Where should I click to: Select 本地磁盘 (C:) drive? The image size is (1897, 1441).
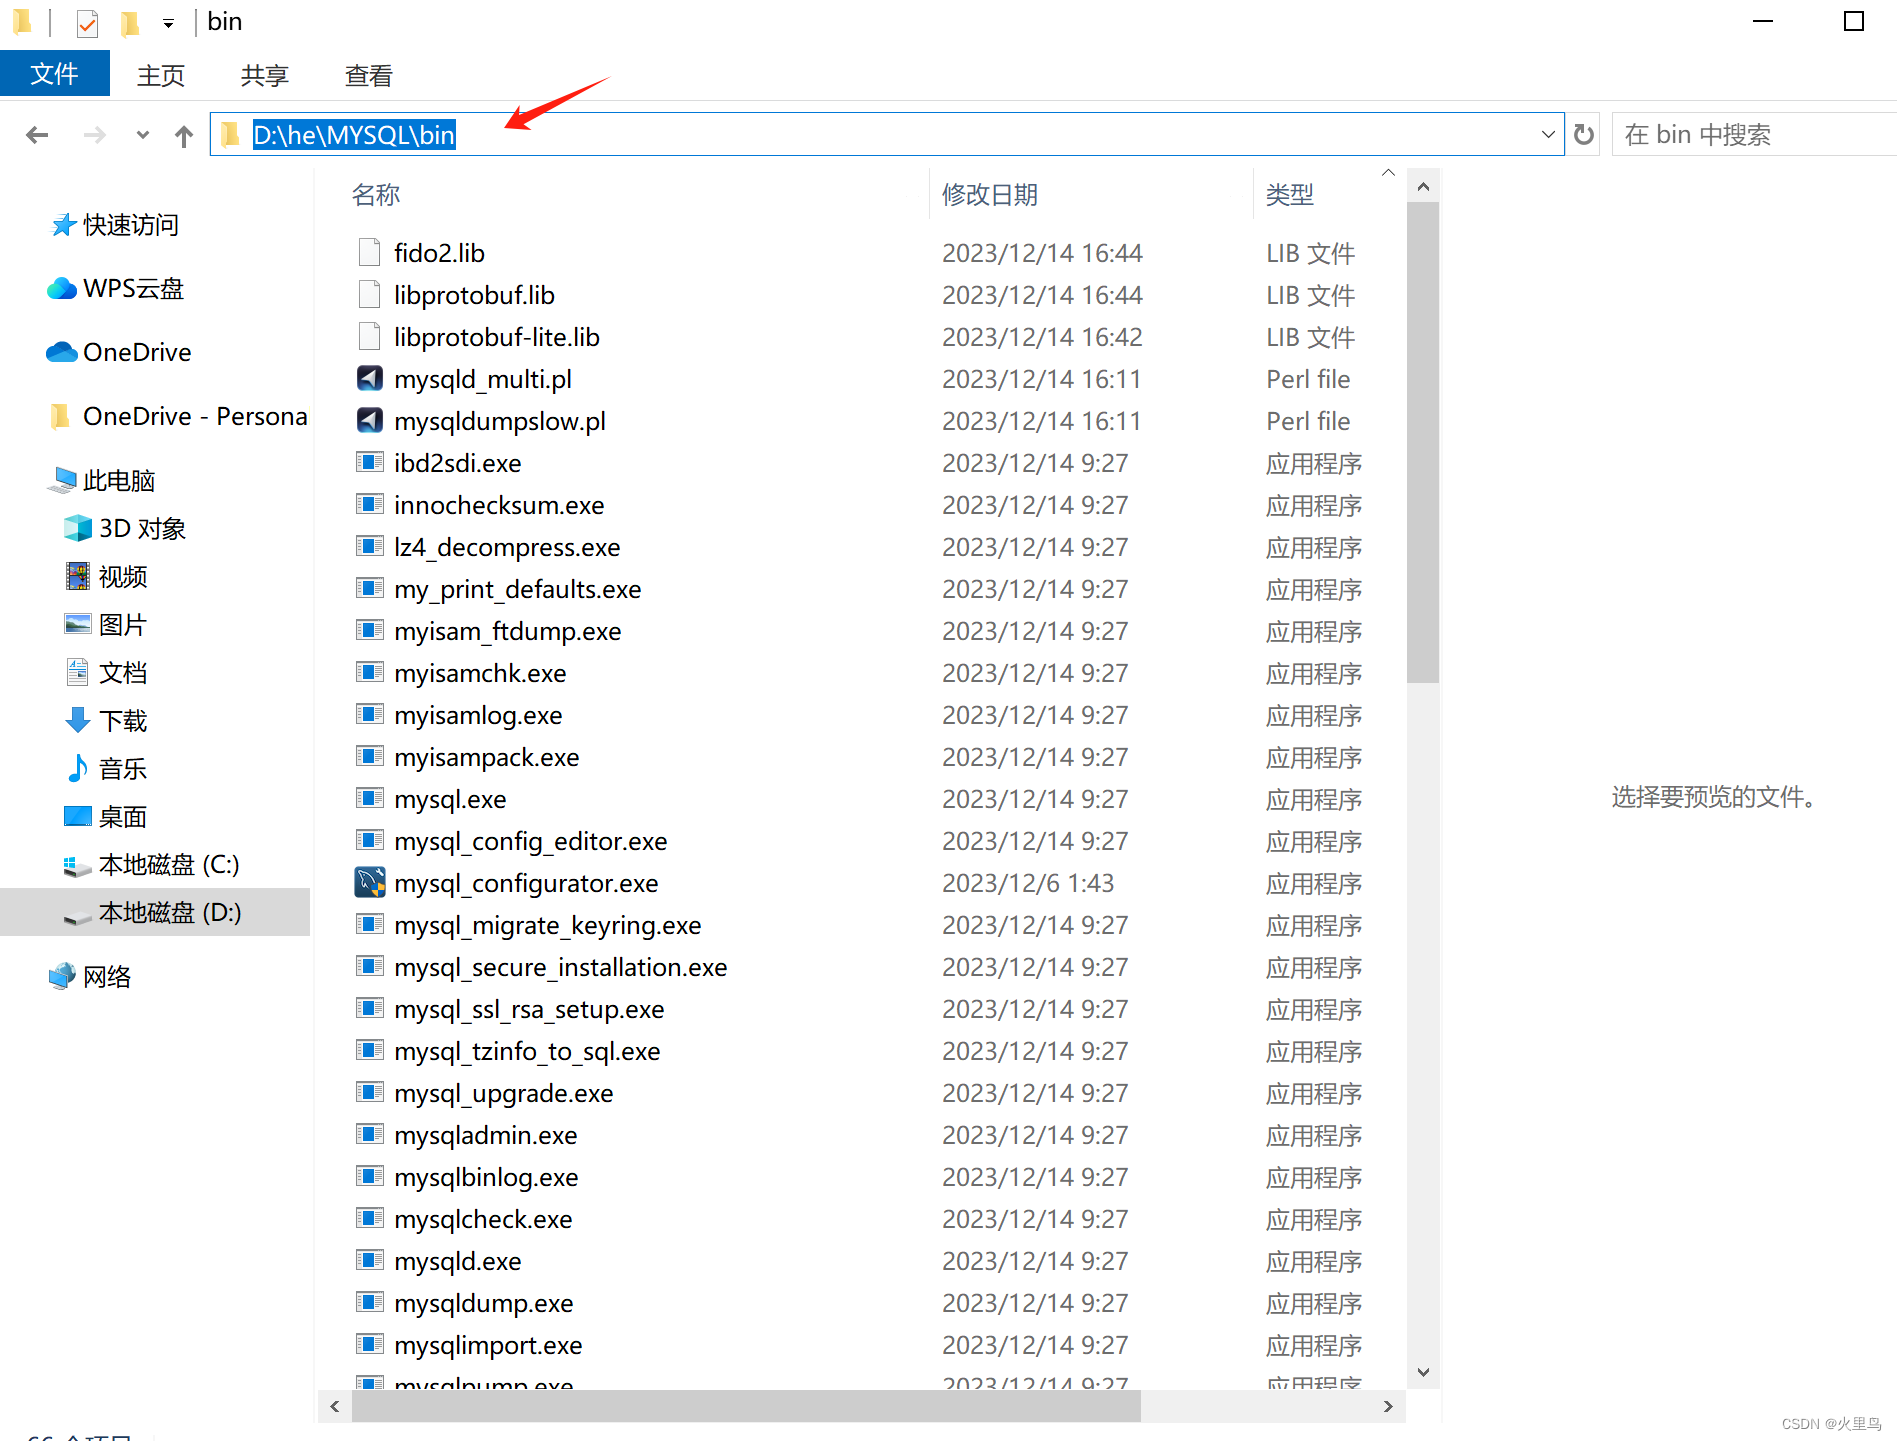pos(152,865)
